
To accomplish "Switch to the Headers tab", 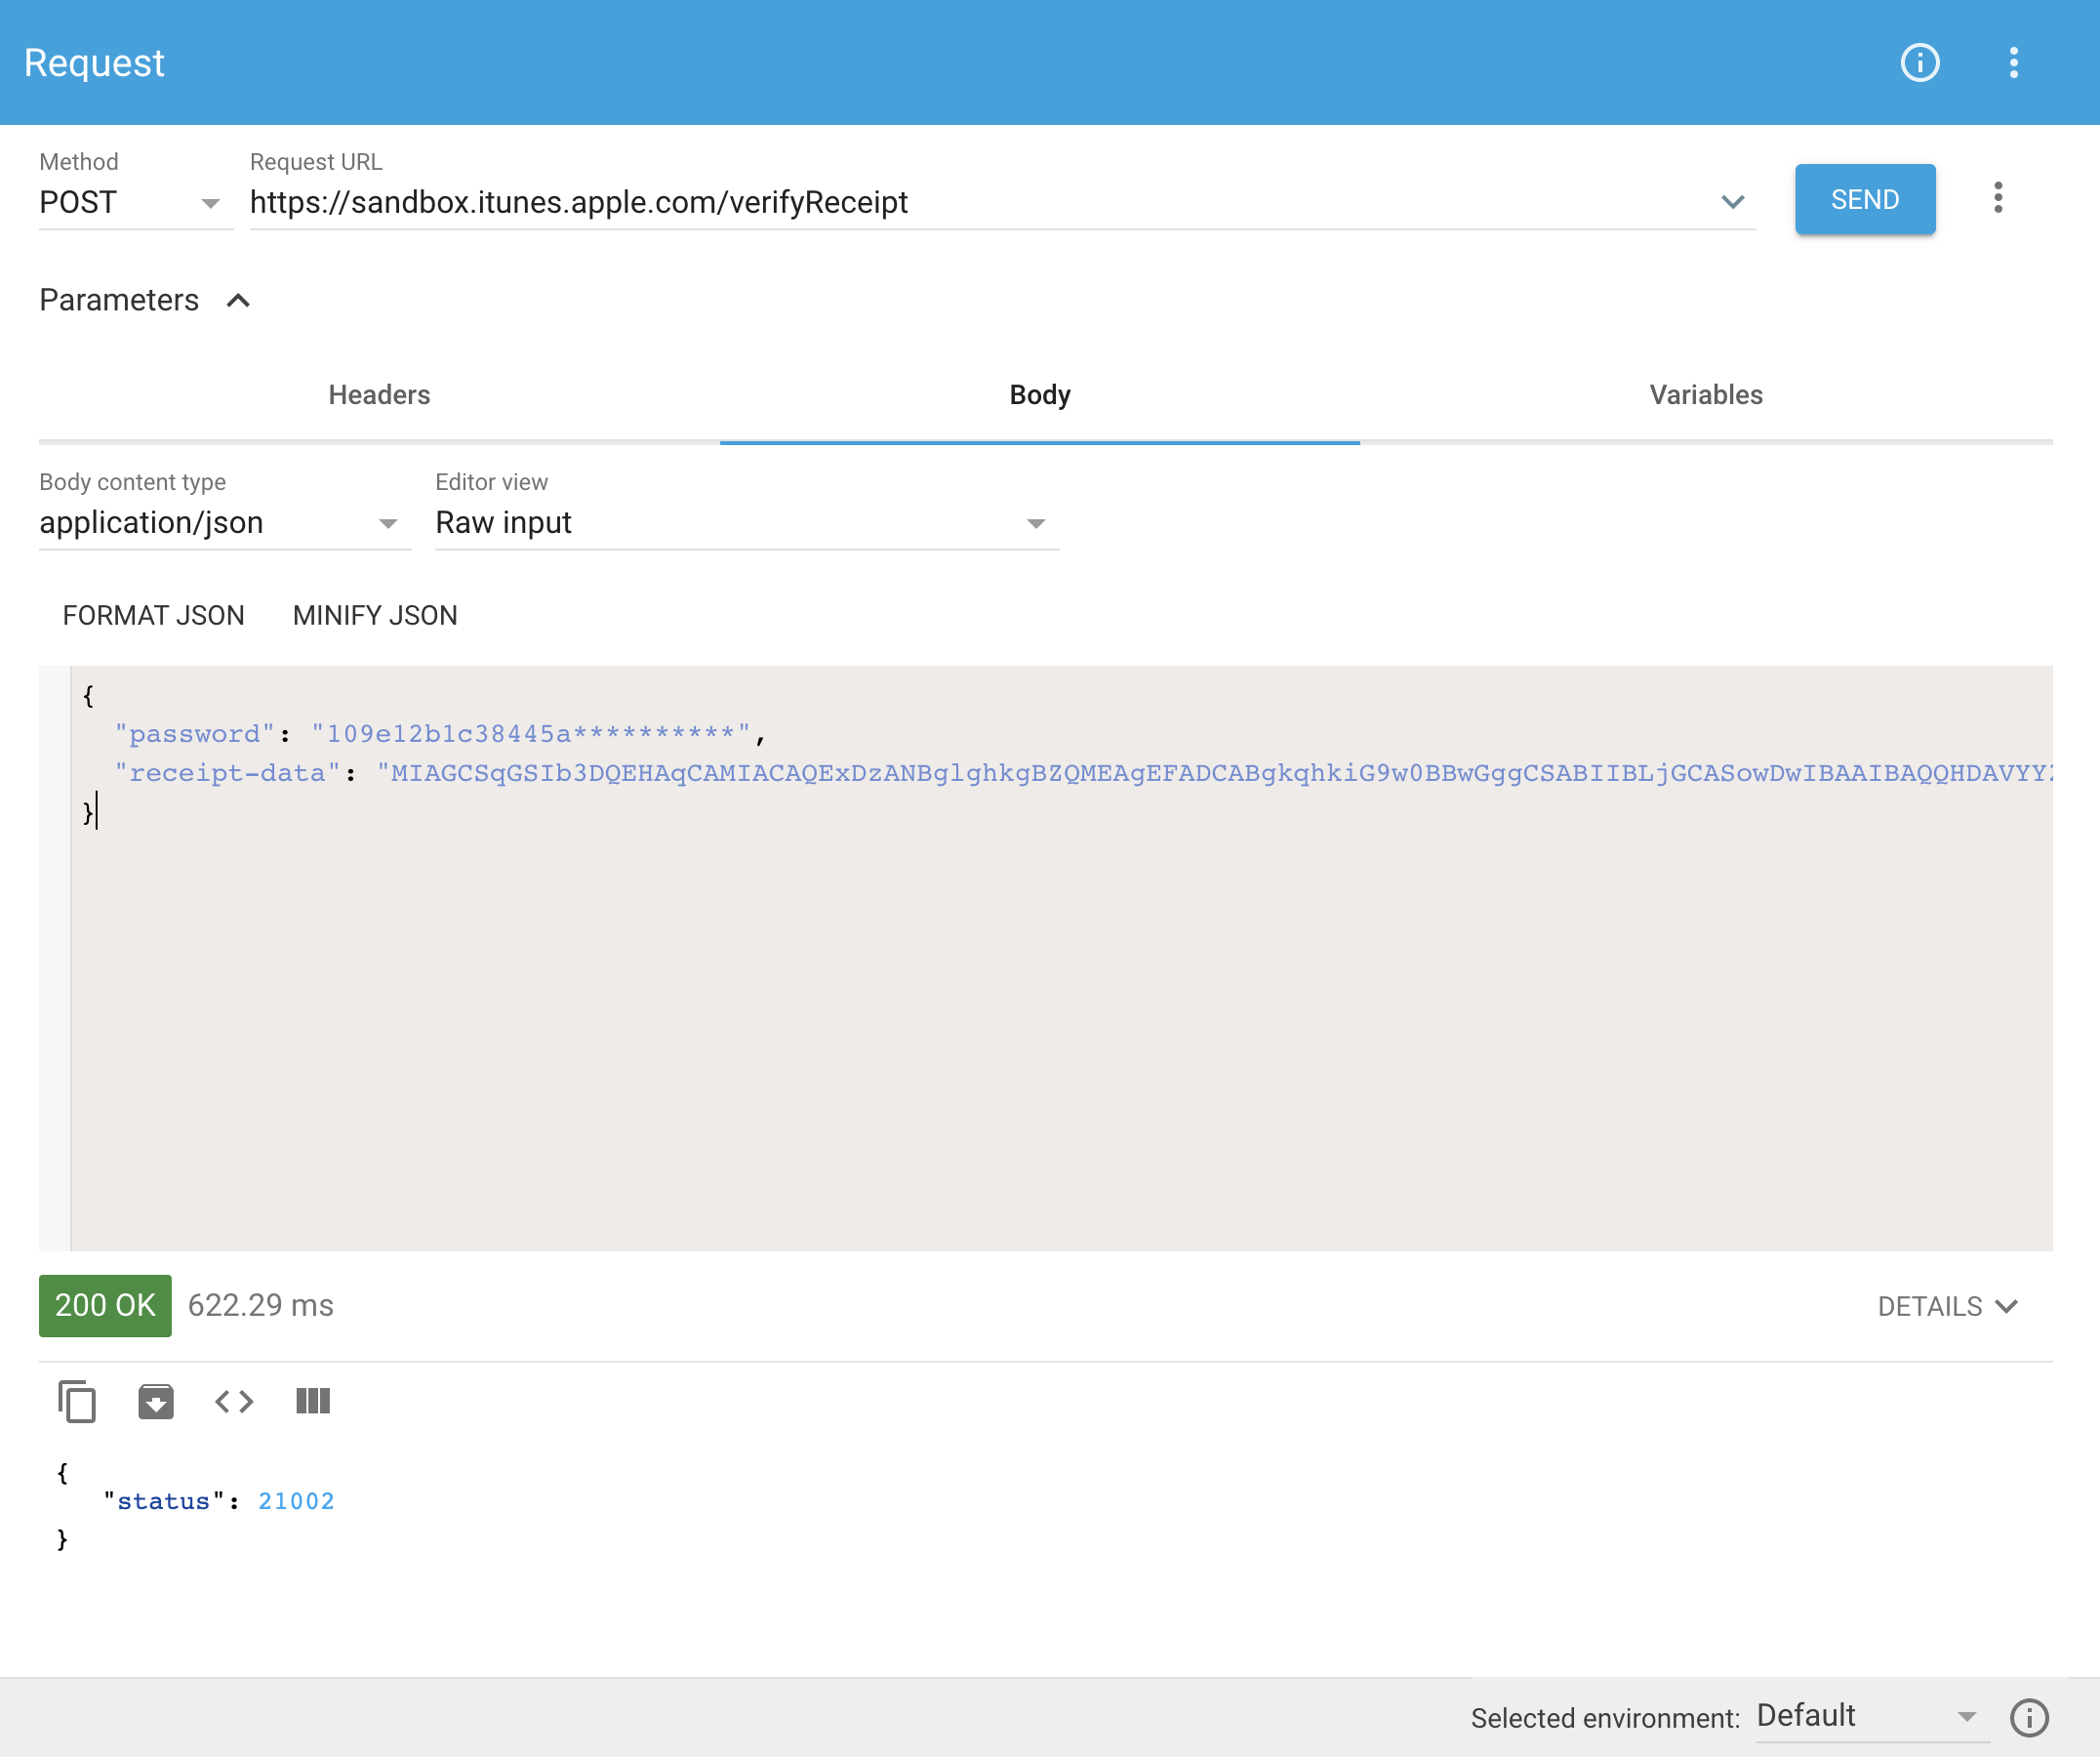I will [378, 395].
